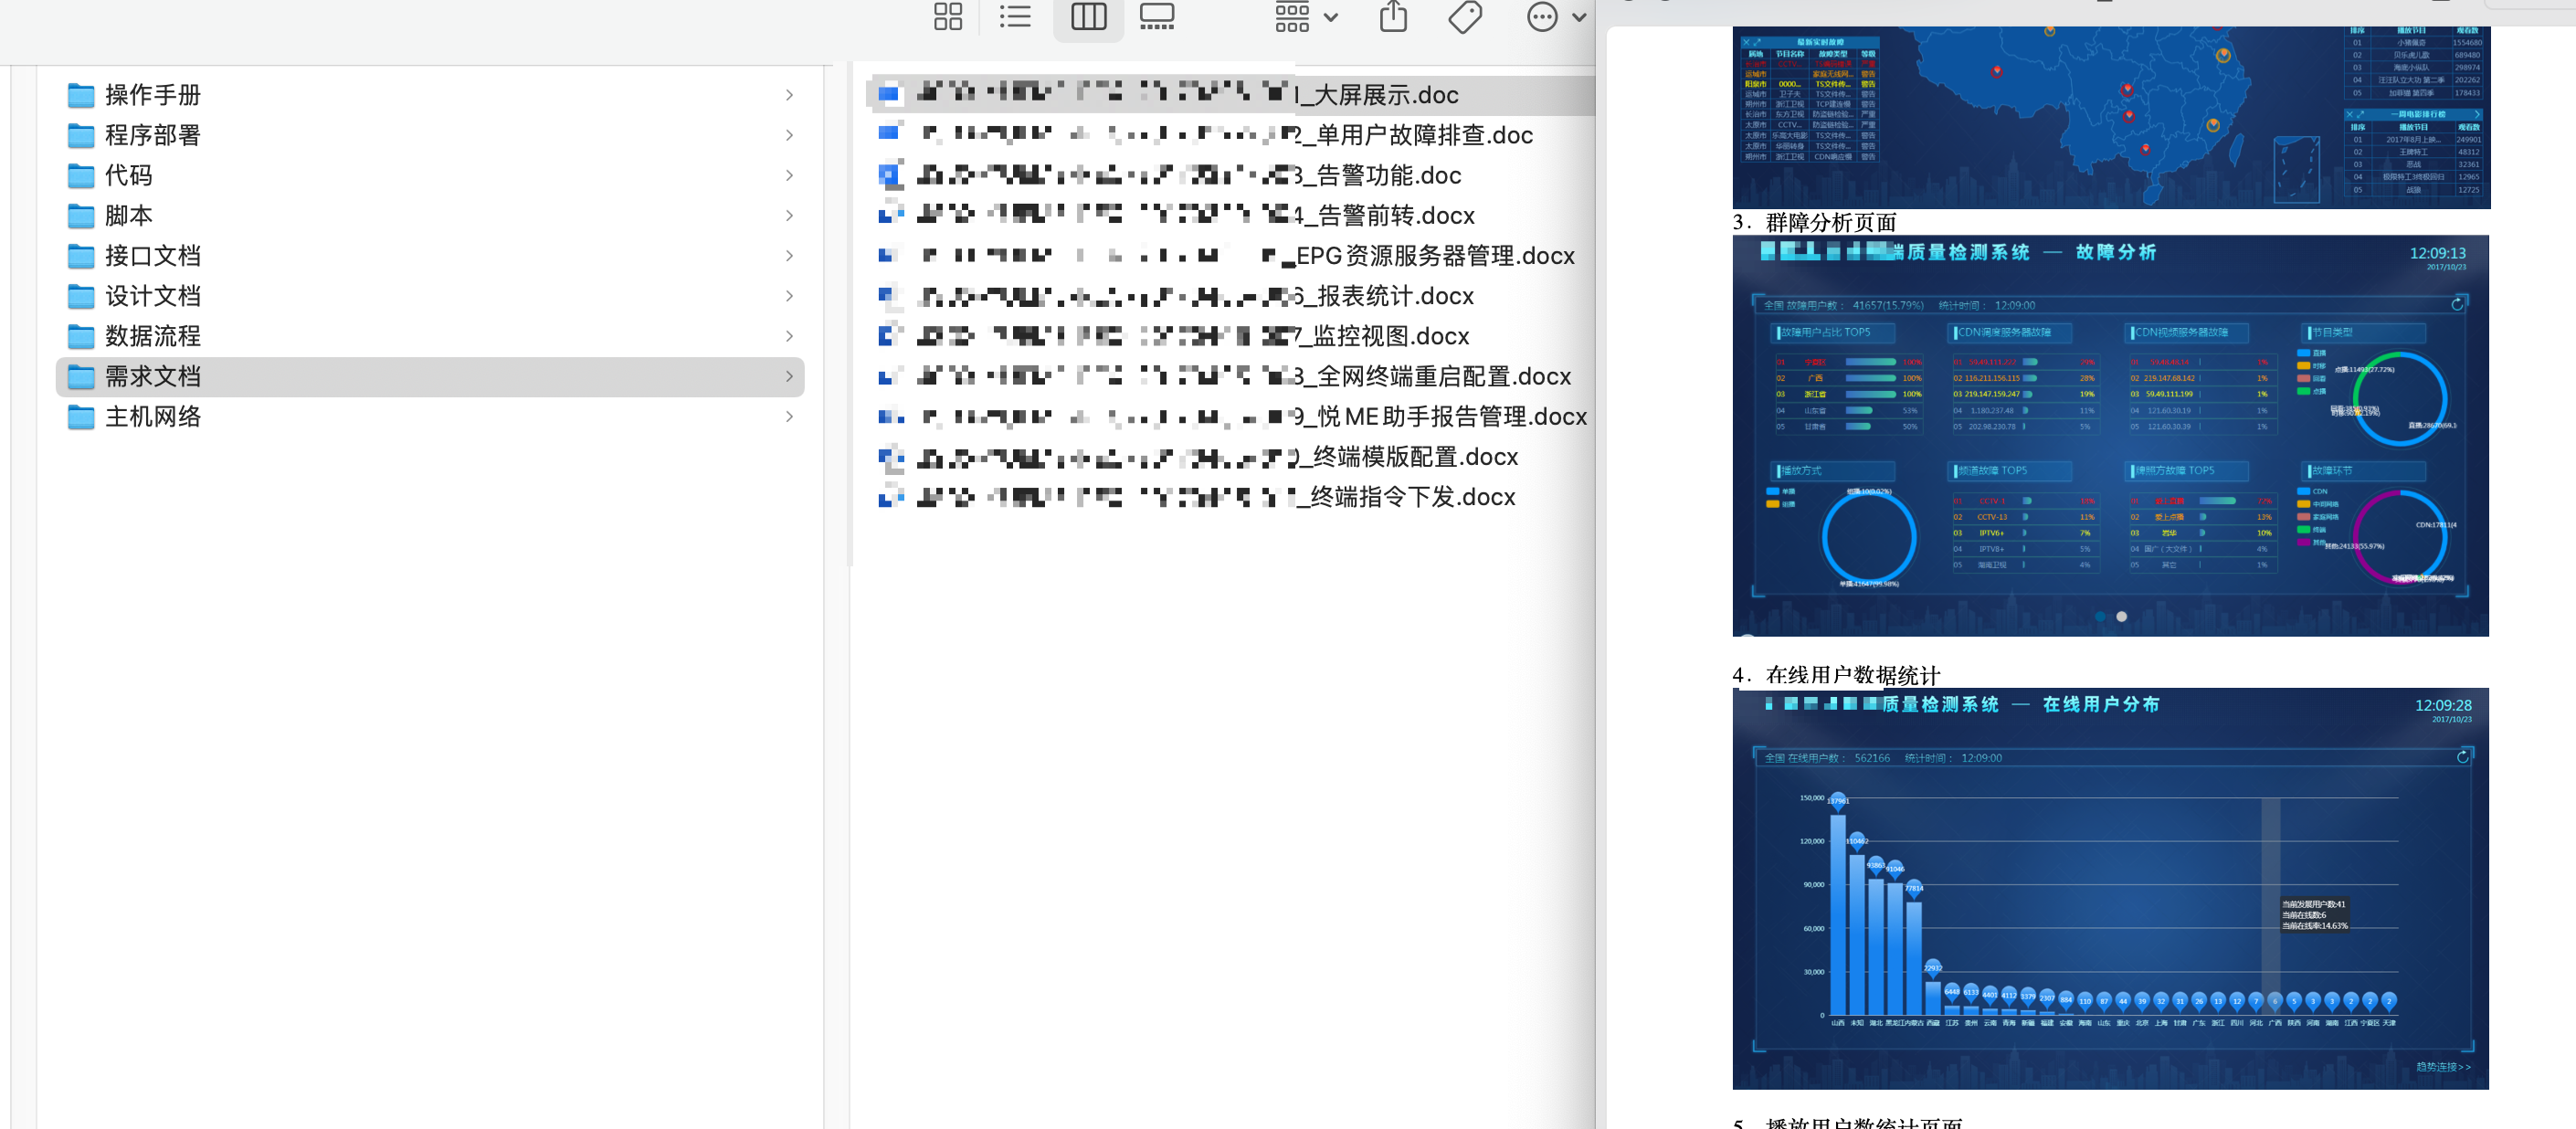Image resolution: width=2576 pixels, height=1129 pixels.
Task: Open the 程序部署 folder
Action: (x=153, y=135)
